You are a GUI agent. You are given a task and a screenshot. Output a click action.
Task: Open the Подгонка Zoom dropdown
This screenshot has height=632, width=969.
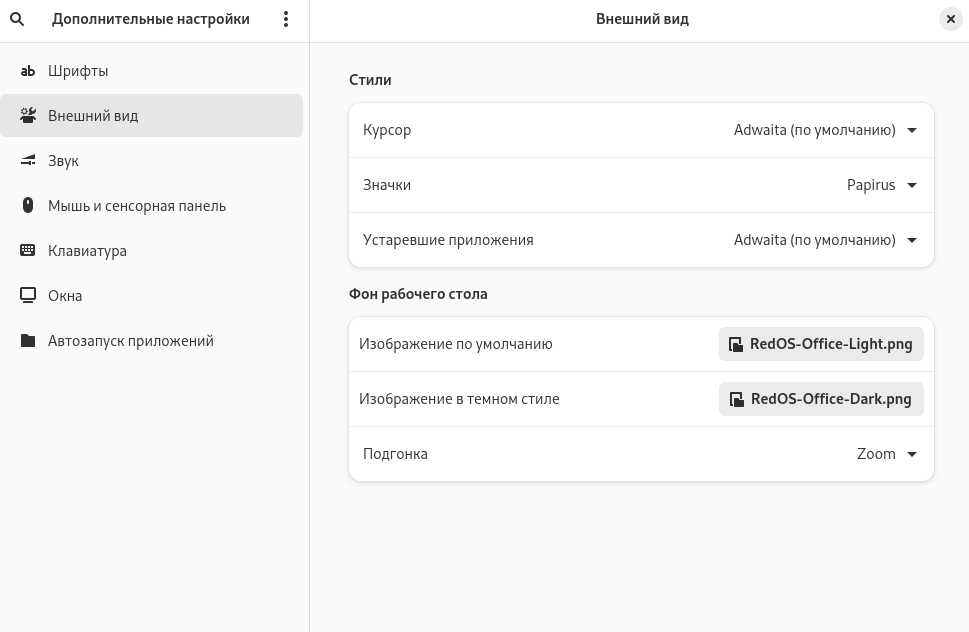886,454
